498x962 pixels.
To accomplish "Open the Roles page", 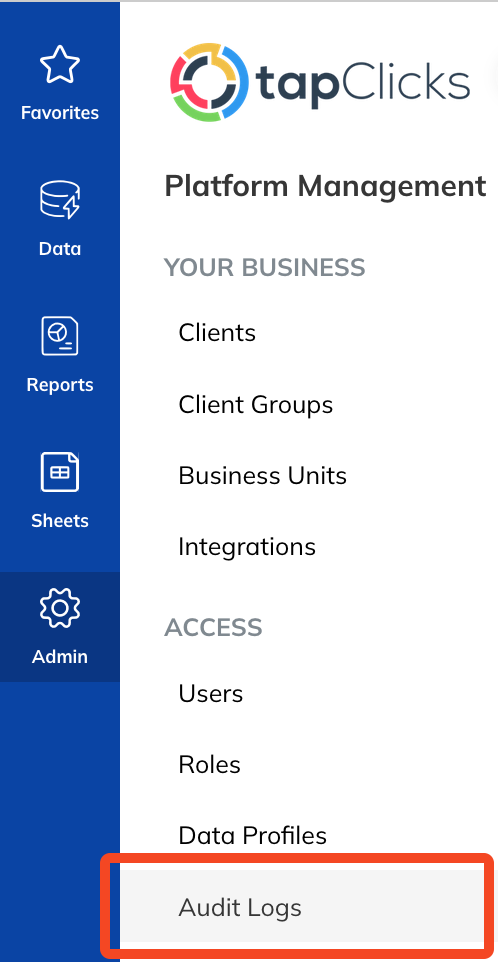I will click(210, 765).
